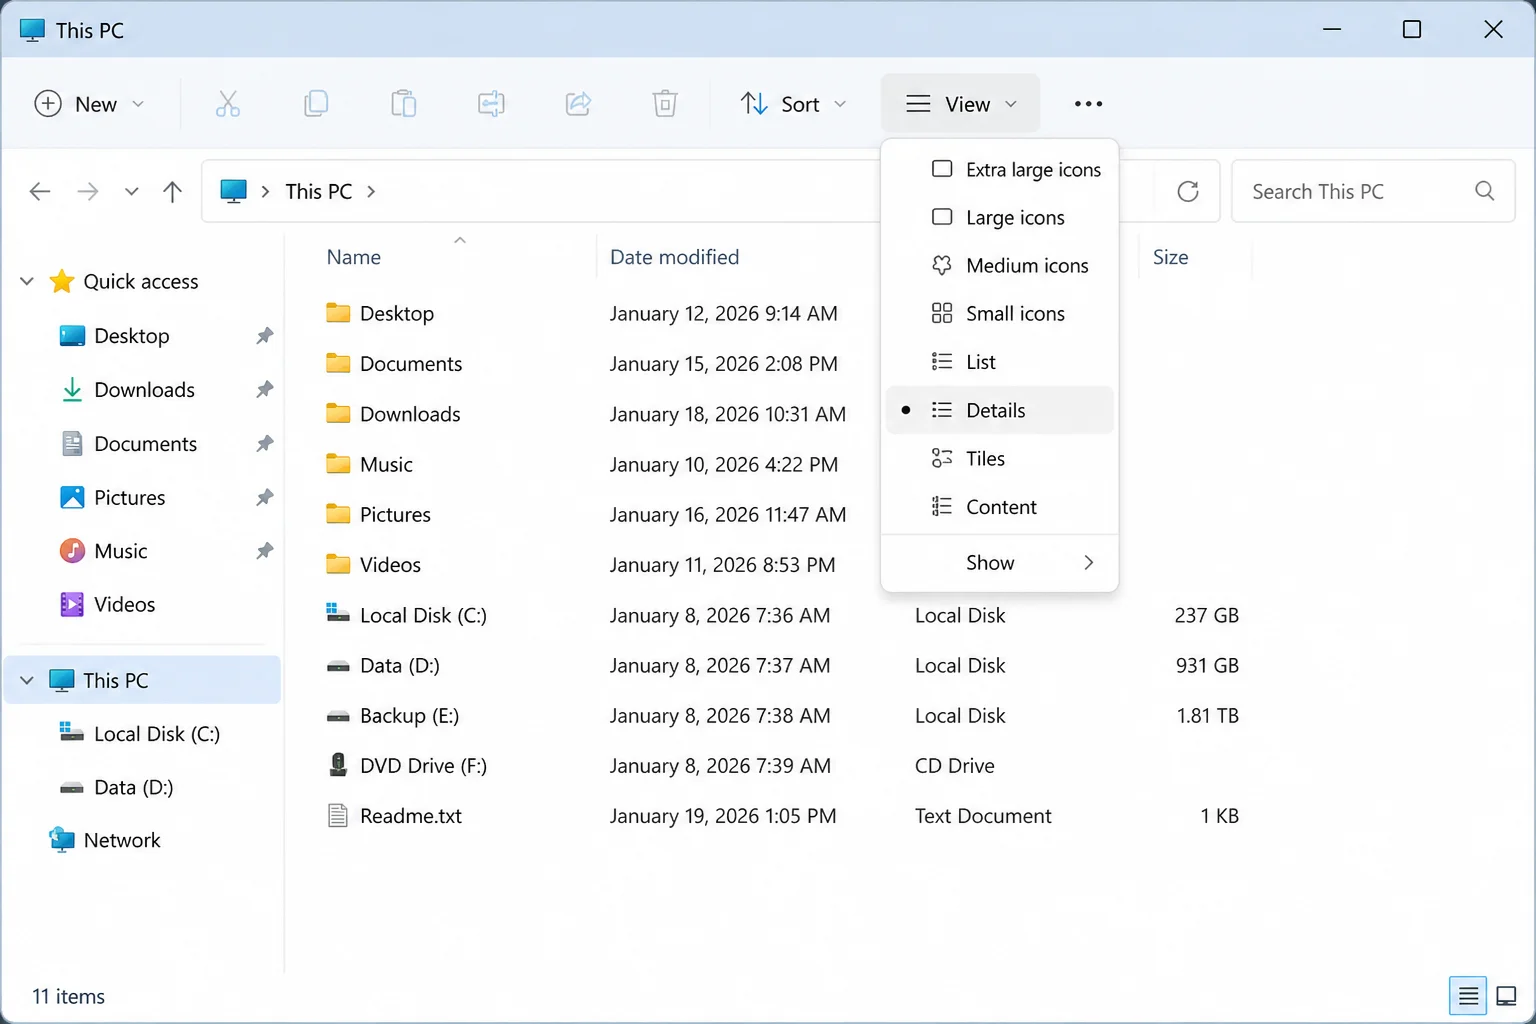Click the "1.81 TB" size cell
This screenshot has width=1536, height=1024.
[x=1208, y=716]
